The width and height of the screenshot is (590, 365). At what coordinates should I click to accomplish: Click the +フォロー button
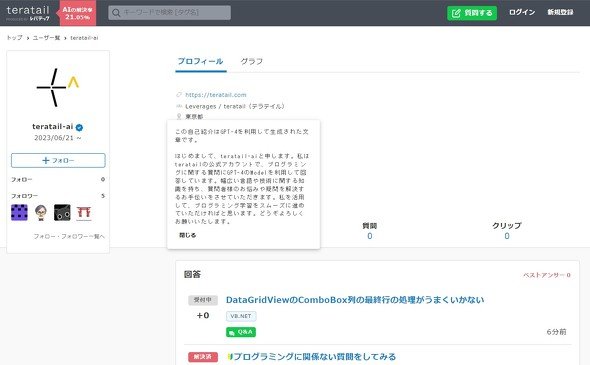coord(58,160)
